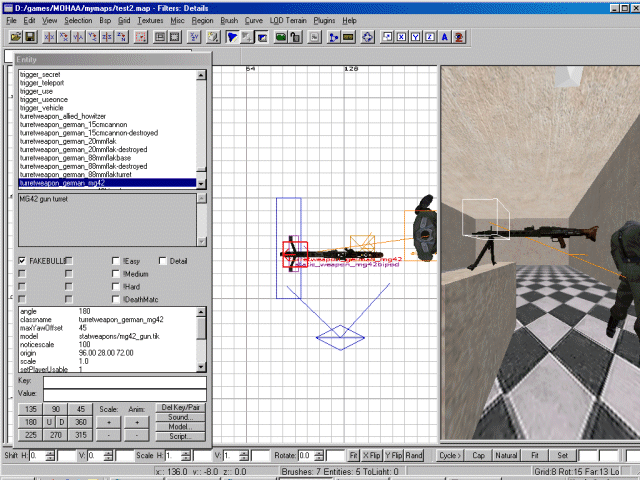Click the Key input field
Screen dimensions: 640x480
[x=125, y=381]
